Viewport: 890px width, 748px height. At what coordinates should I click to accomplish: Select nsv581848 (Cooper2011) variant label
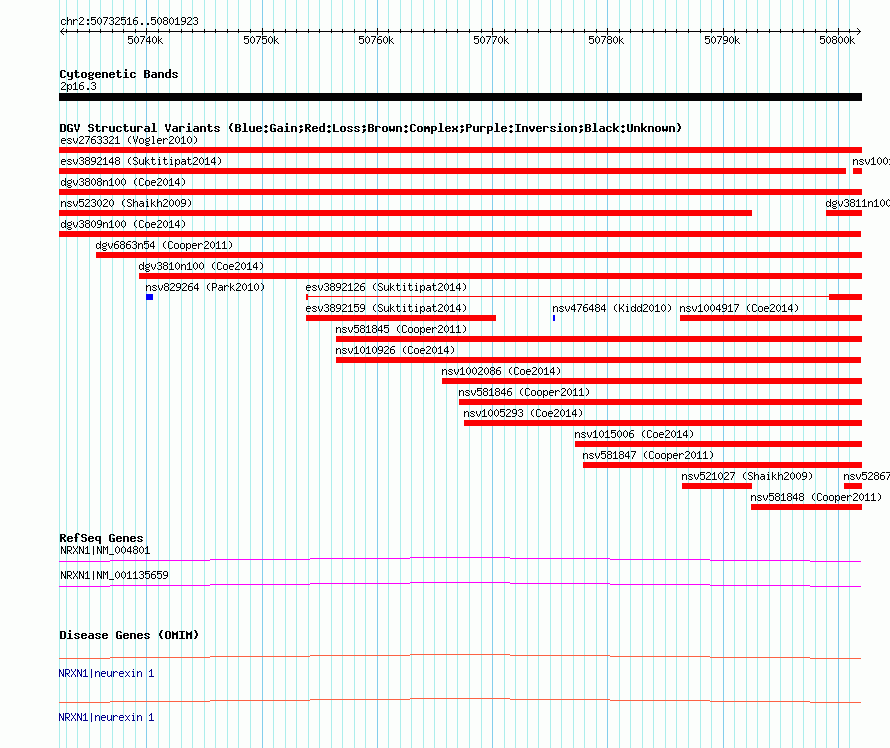coord(816,497)
